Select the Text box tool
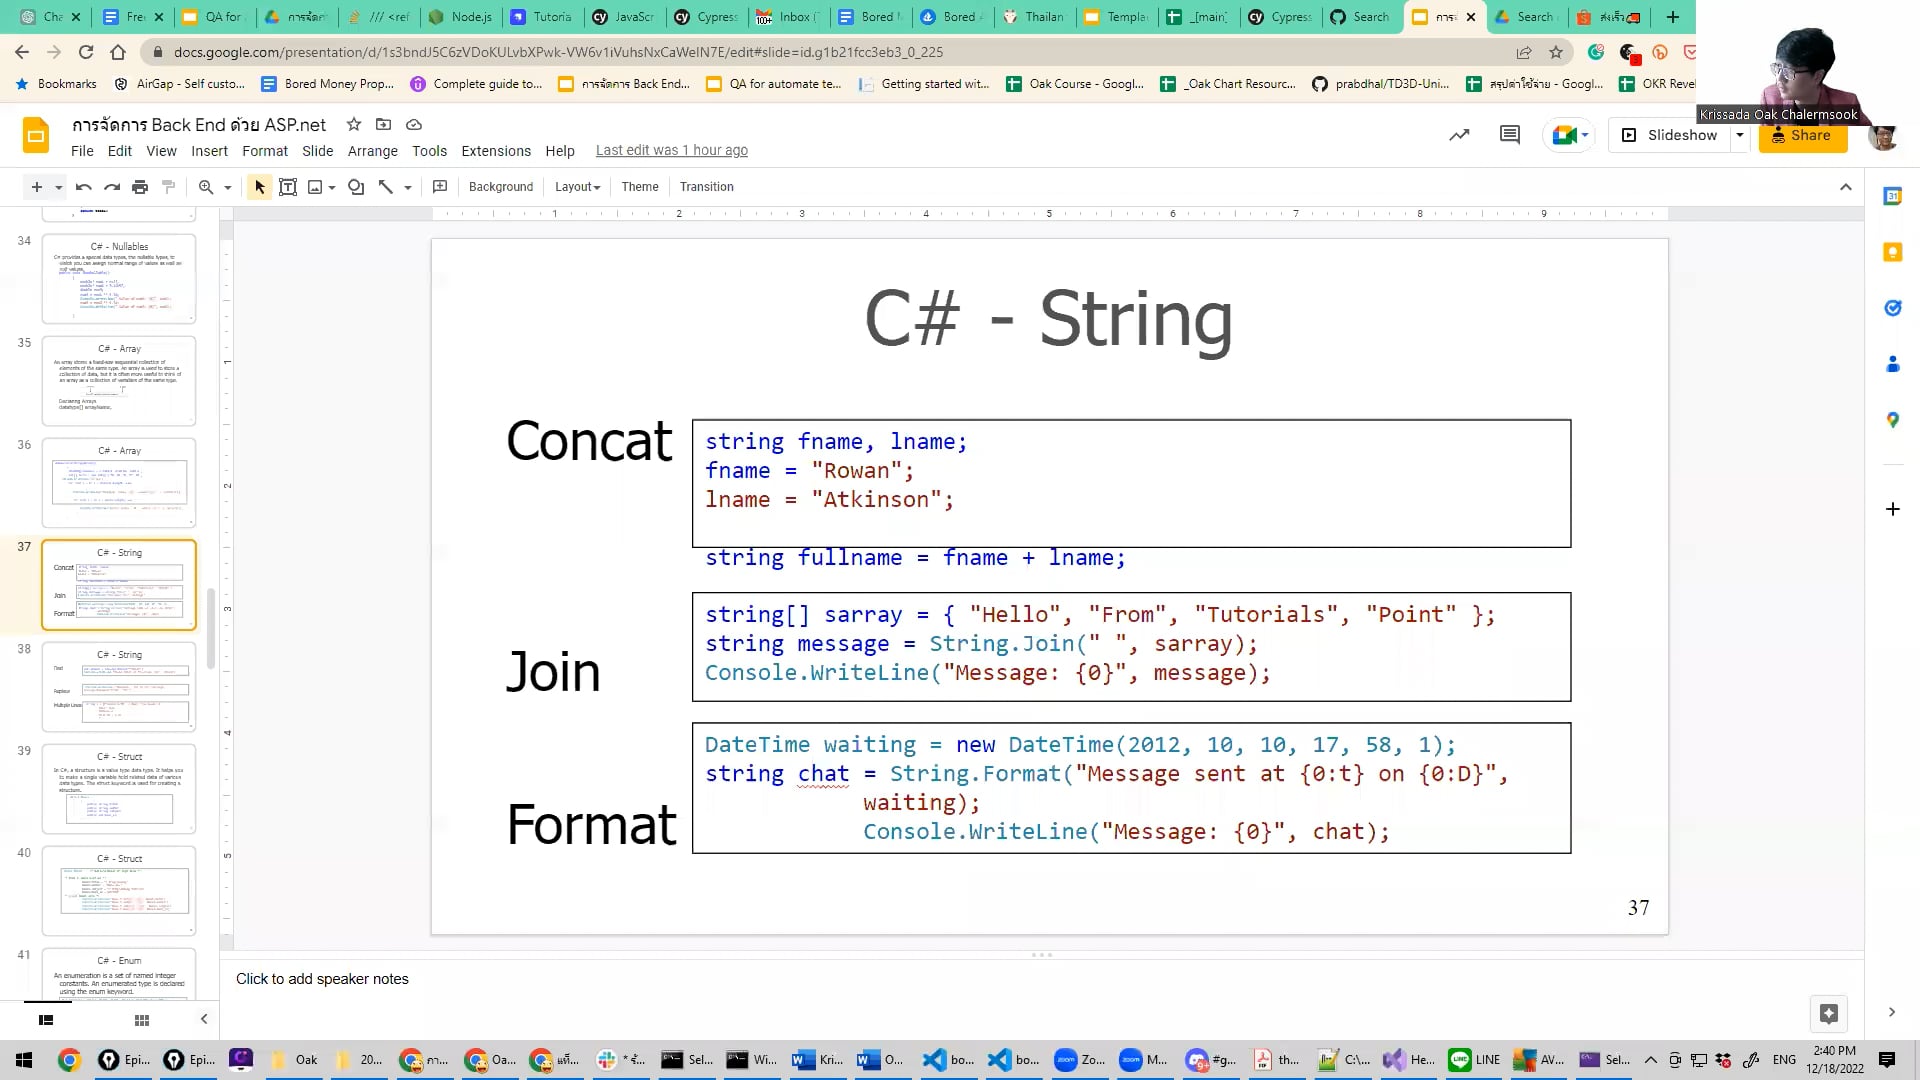Viewport: 1920px width, 1080px height. coord(288,186)
